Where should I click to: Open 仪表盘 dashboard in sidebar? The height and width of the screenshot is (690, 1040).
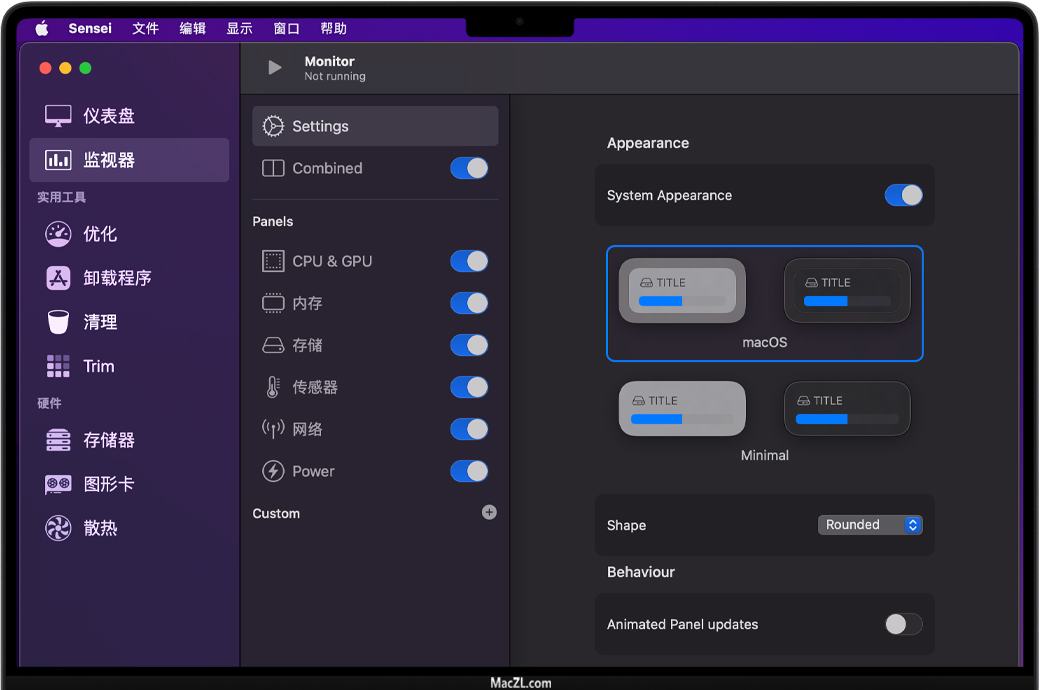click(x=108, y=116)
